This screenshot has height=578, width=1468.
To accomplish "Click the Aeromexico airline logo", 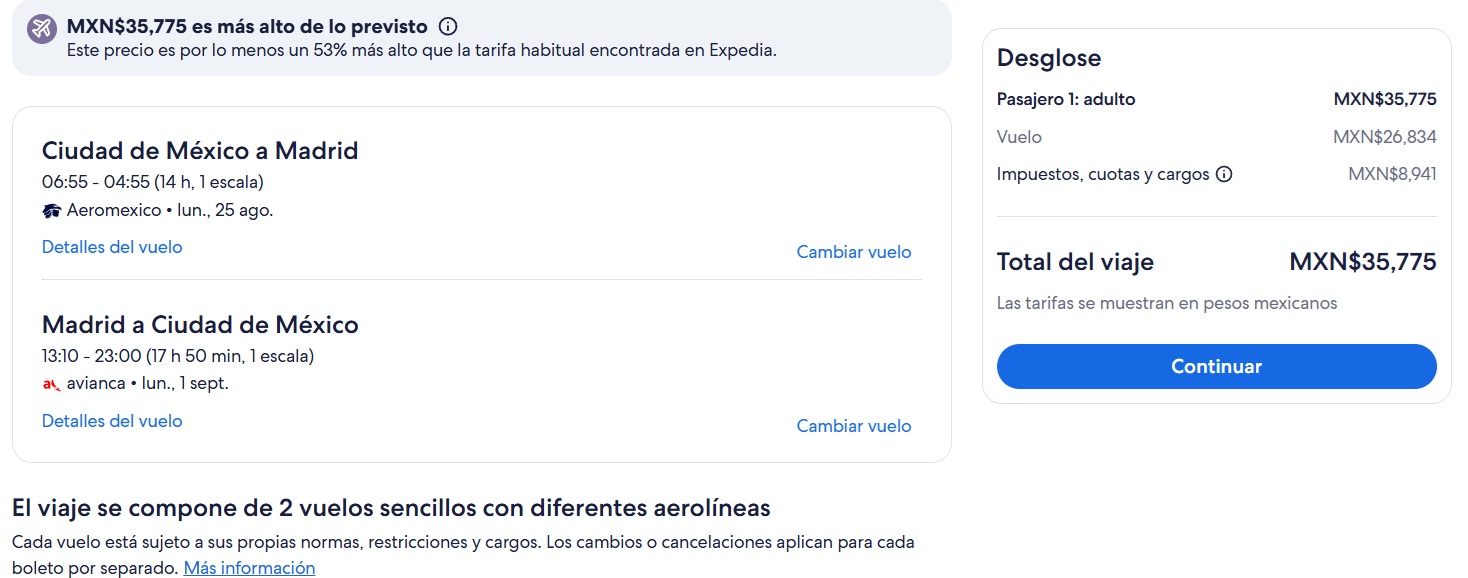I will point(52,211).
